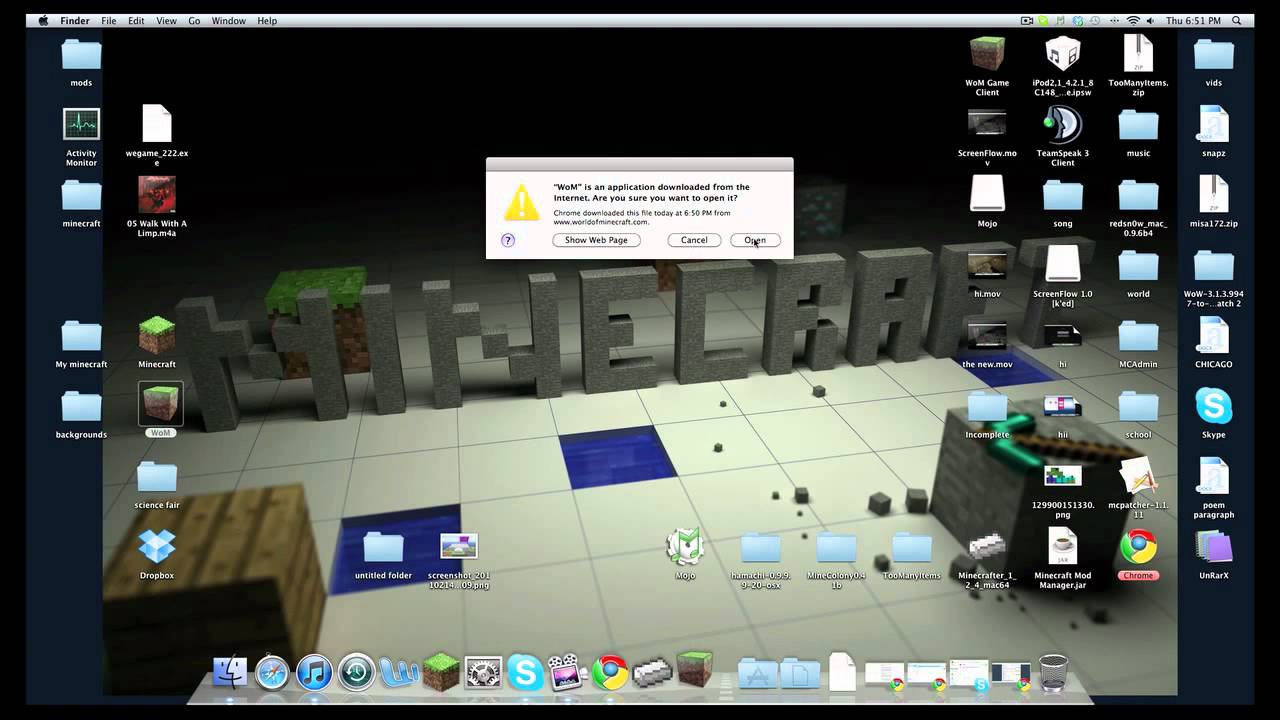Select the wegame_222.exe file
Screen dimensions: 1280x720
(x=157, y=125)
